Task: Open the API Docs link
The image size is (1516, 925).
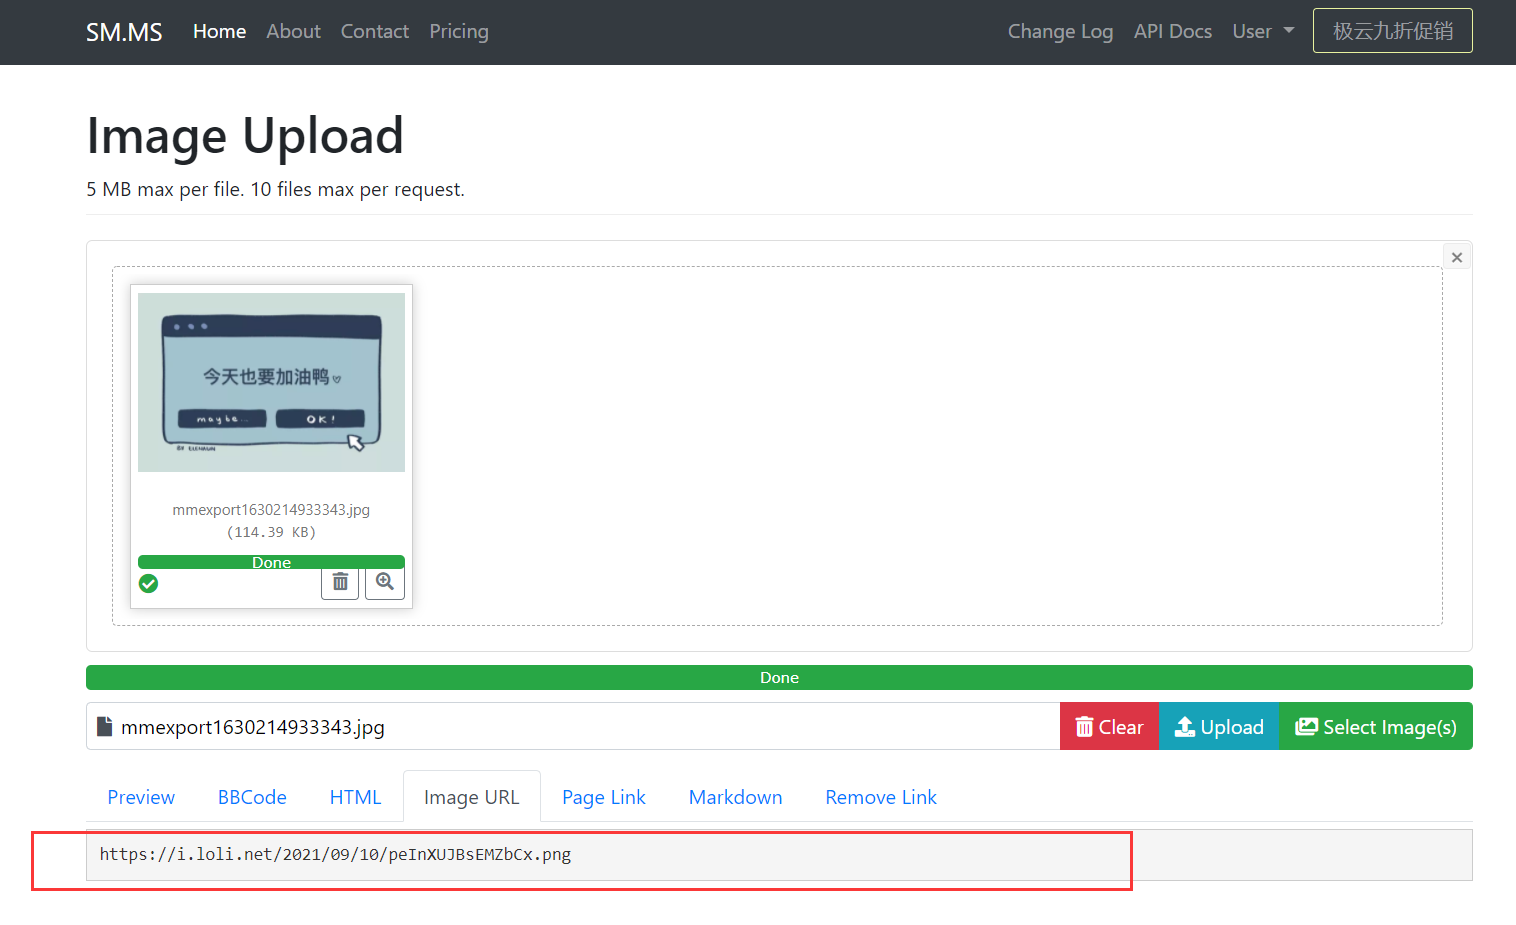Action: tap(1173, 31)
